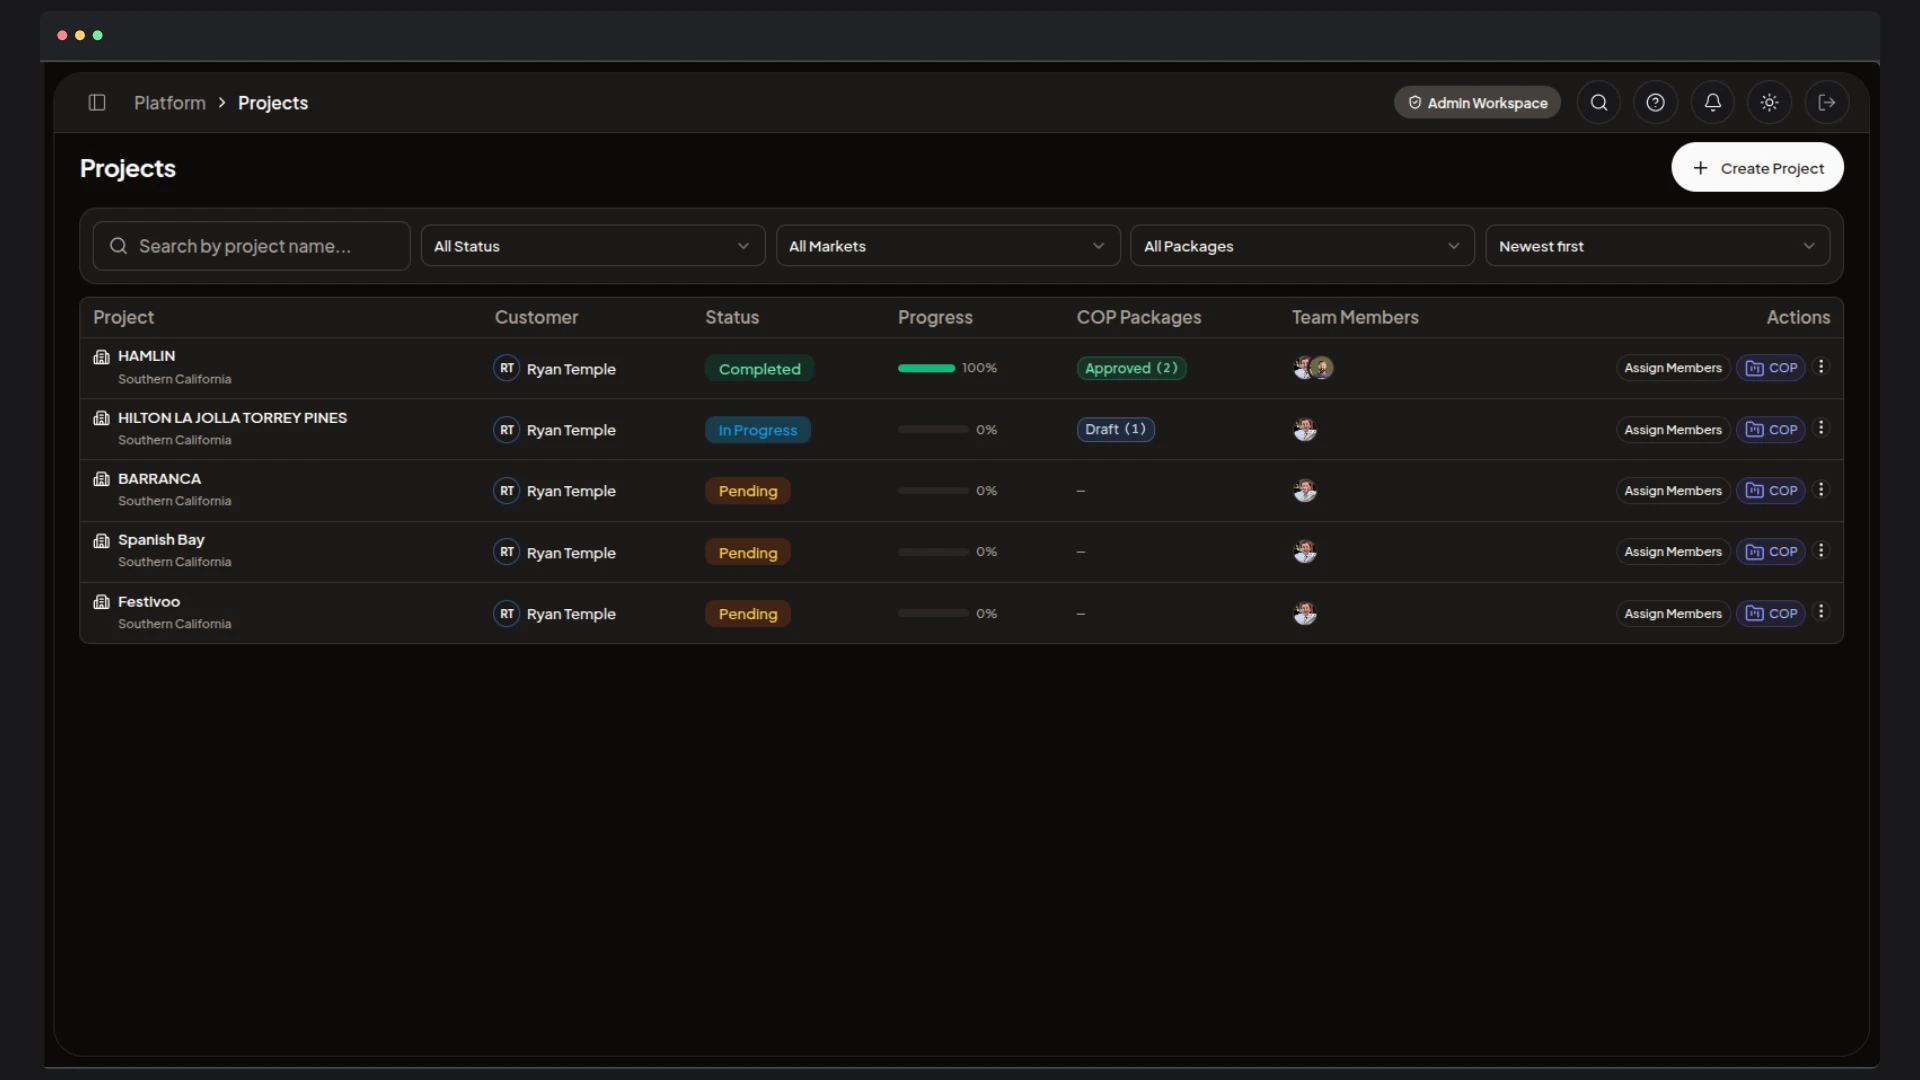The image size is (1920, 1080).
Task: Click the Admin Workspace badge
Action: point(1477,103)
